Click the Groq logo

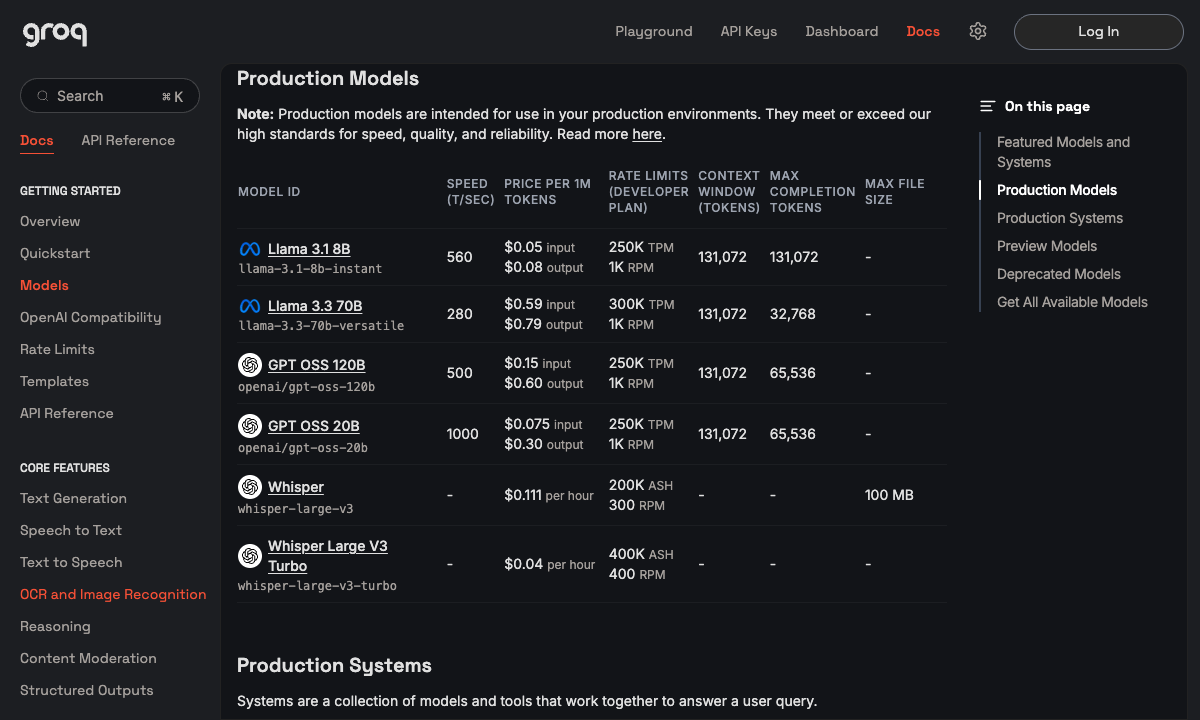tap(55, 33)
